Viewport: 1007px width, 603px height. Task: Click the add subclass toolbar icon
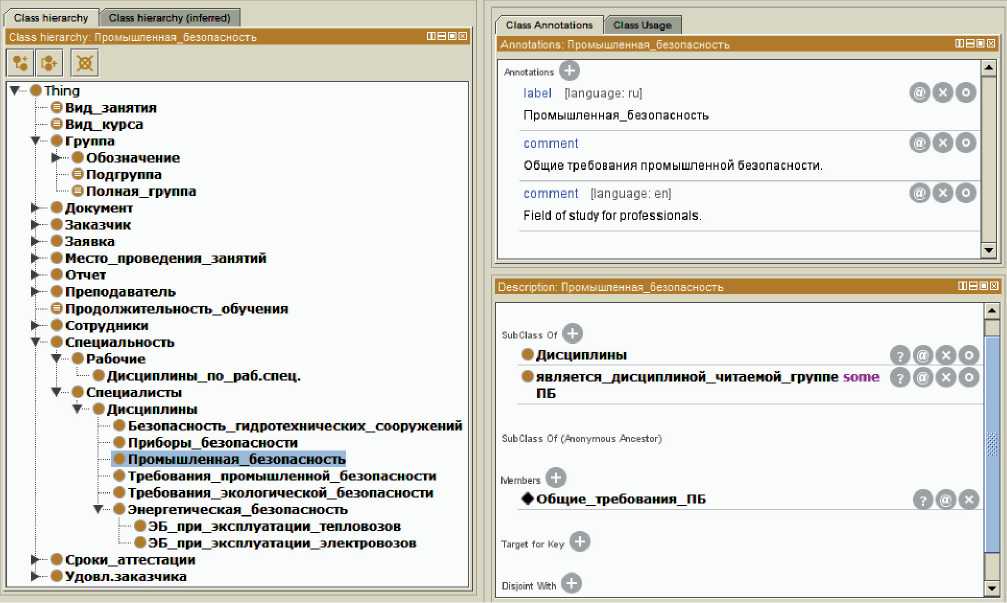pos(20,62)
